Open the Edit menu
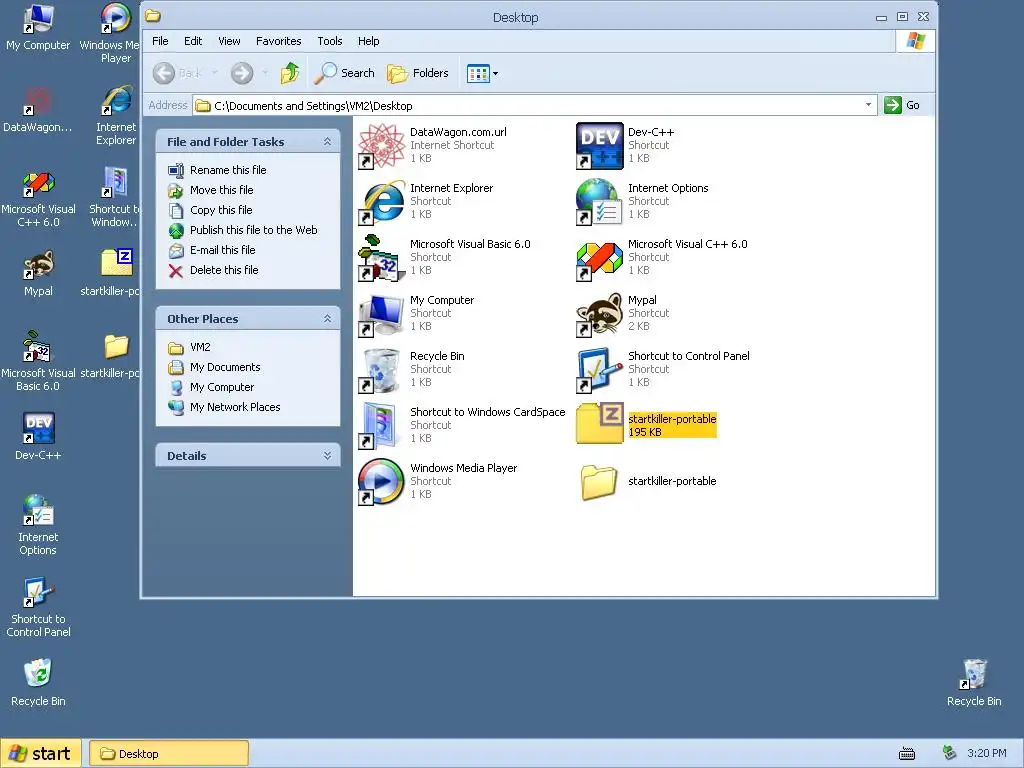1024x768 pixels. click(x=193, y=41)
